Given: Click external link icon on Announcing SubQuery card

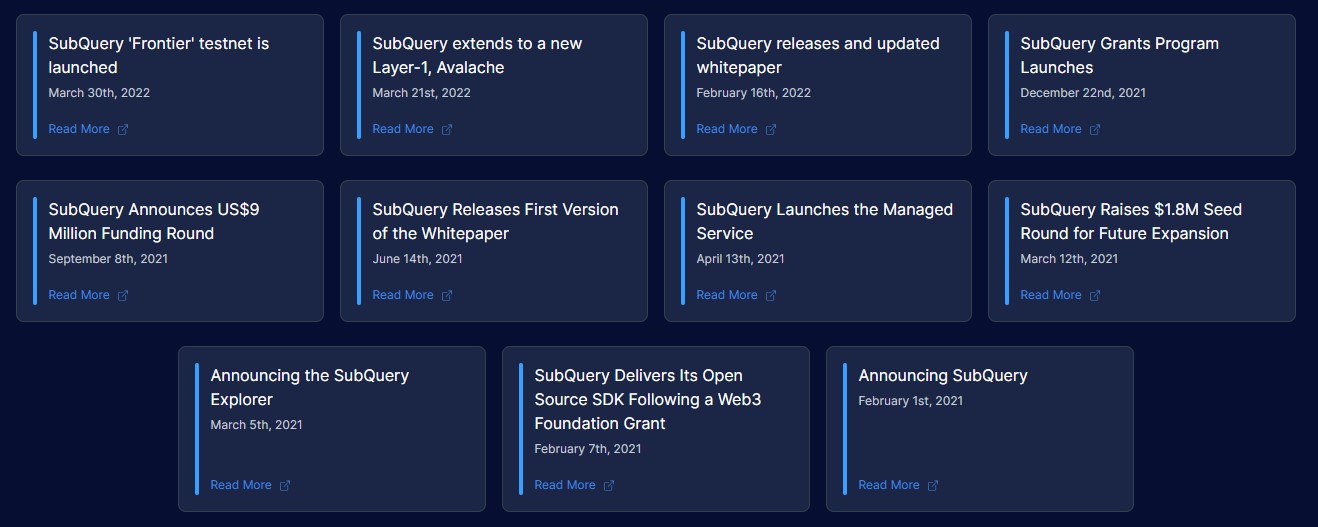Looking at the screenshot, I should tap(933, 485).
